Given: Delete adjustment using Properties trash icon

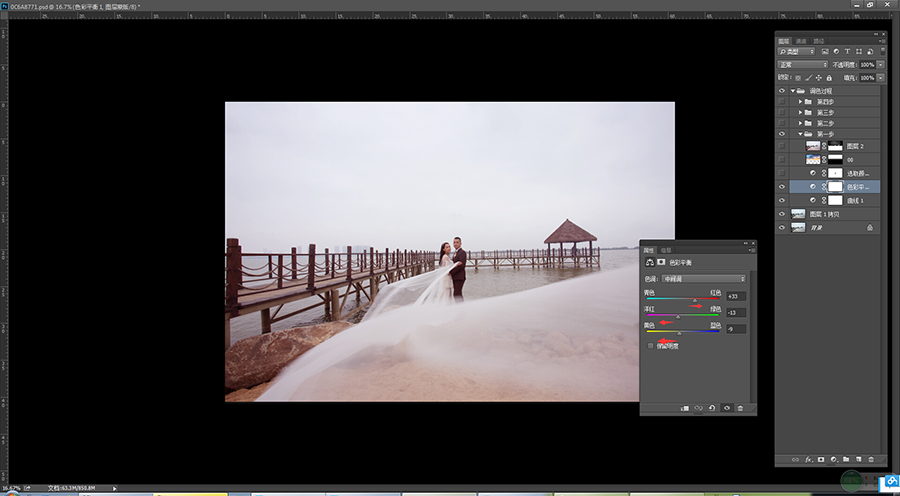Looking at the screenshot, I should click(x=740, y=408).
